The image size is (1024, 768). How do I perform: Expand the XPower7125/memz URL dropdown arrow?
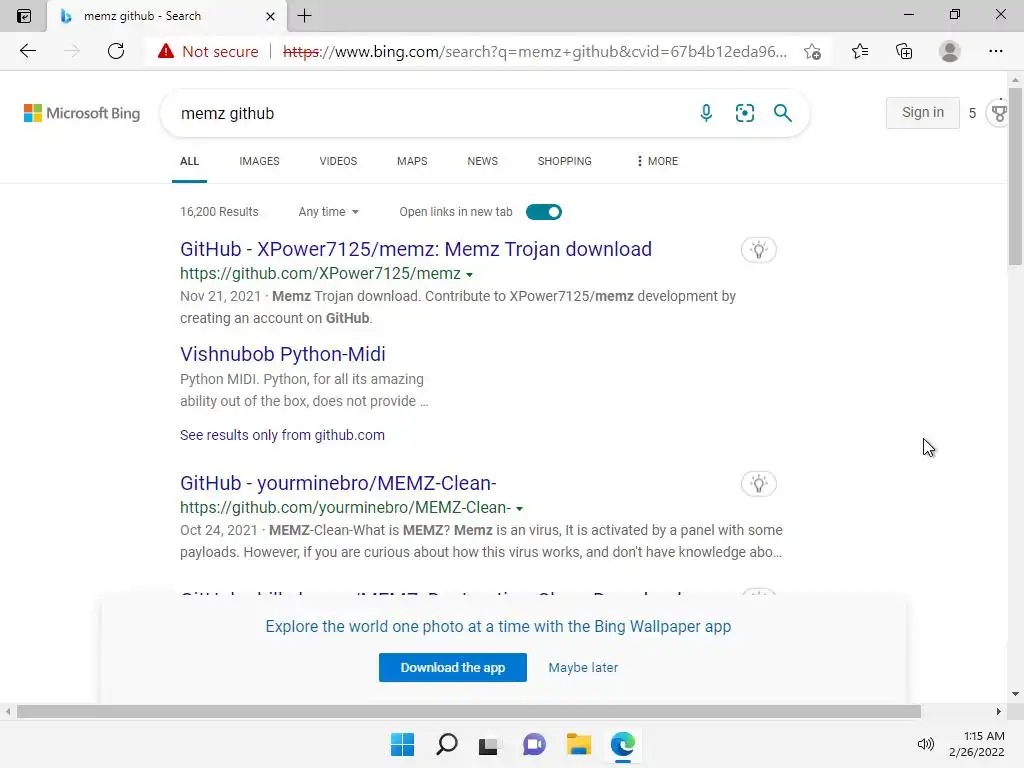[470, 274]
